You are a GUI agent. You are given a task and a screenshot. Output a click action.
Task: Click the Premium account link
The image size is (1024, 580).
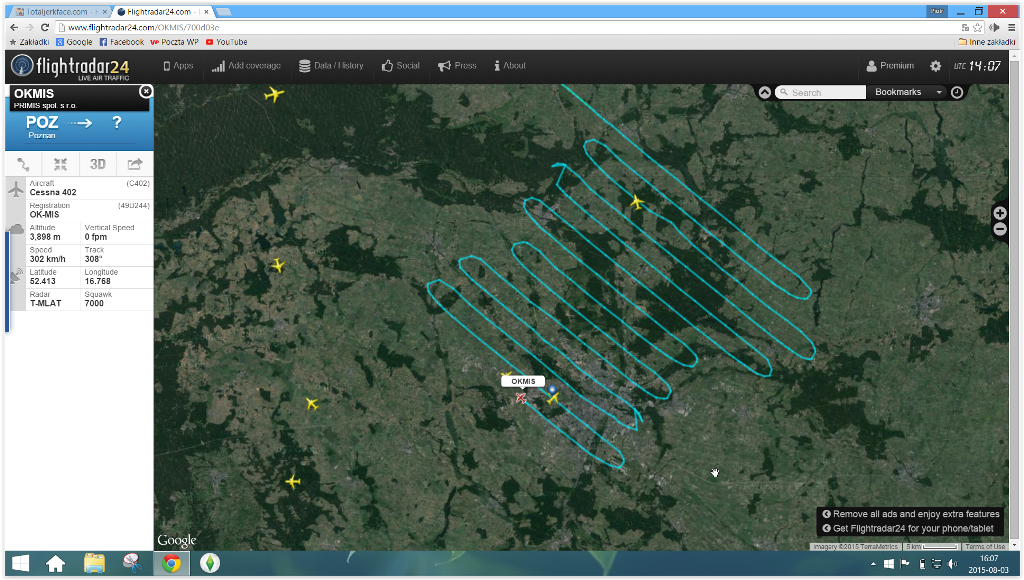(890, 66)
